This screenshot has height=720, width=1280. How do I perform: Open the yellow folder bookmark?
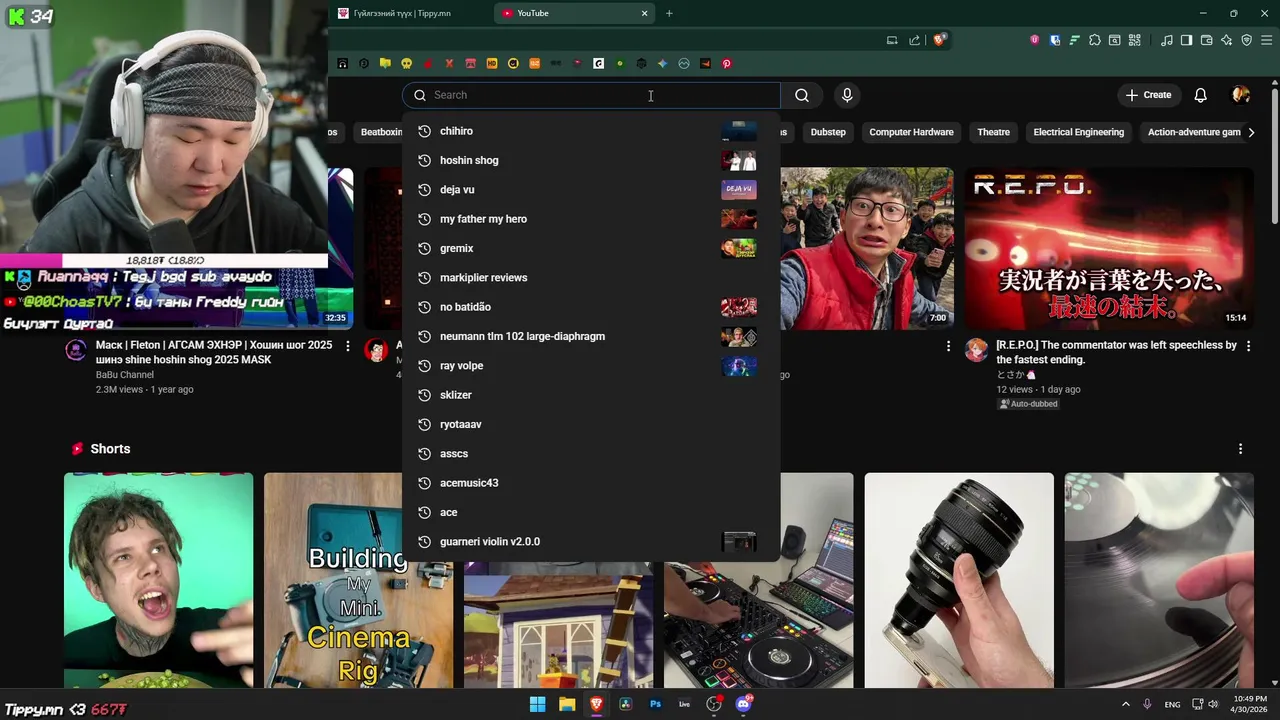[385, 63]
